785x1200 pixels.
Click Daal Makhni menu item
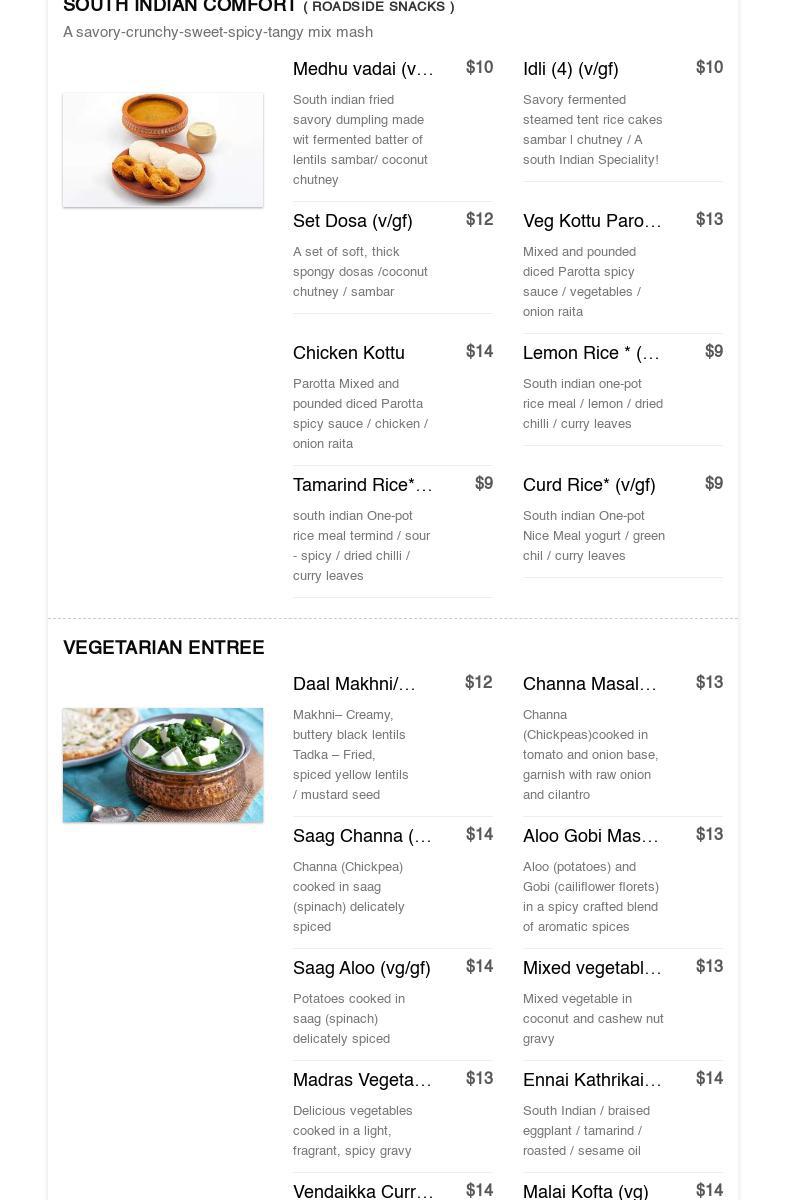pyautogui.click(x=354, y=684)
